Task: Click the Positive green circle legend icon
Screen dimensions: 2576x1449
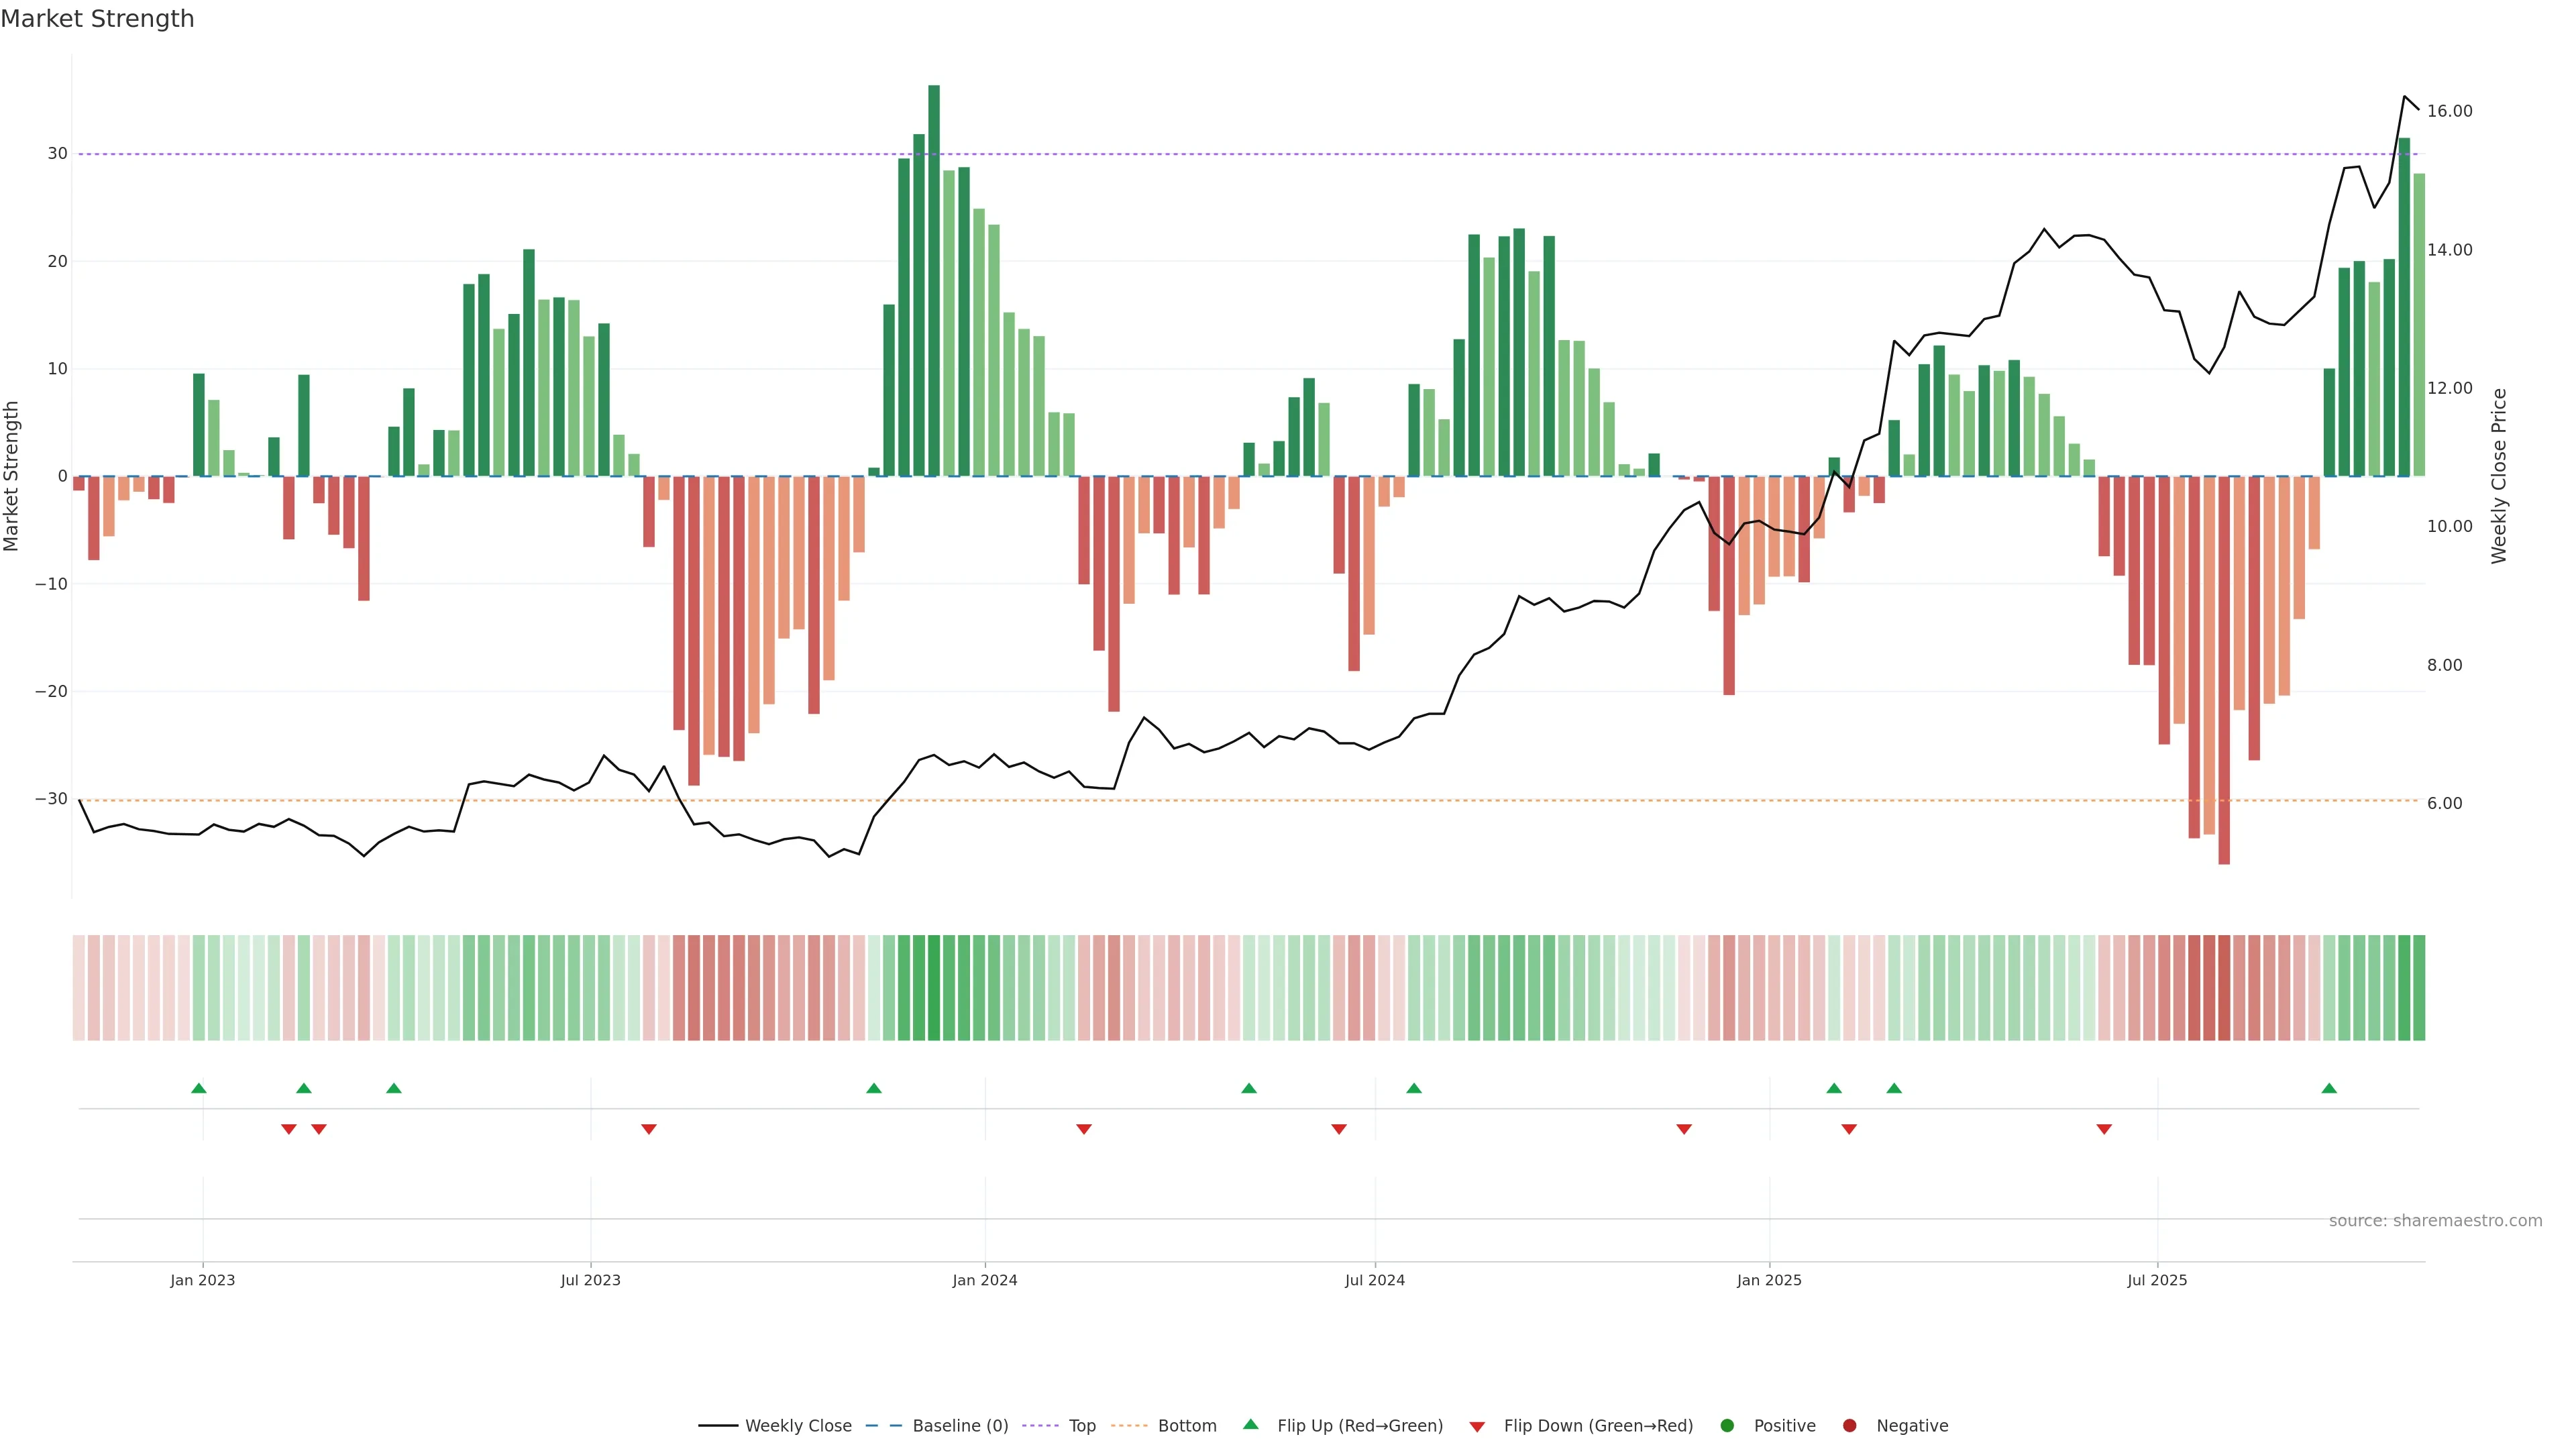Action: click(x=1727, y=1426)
